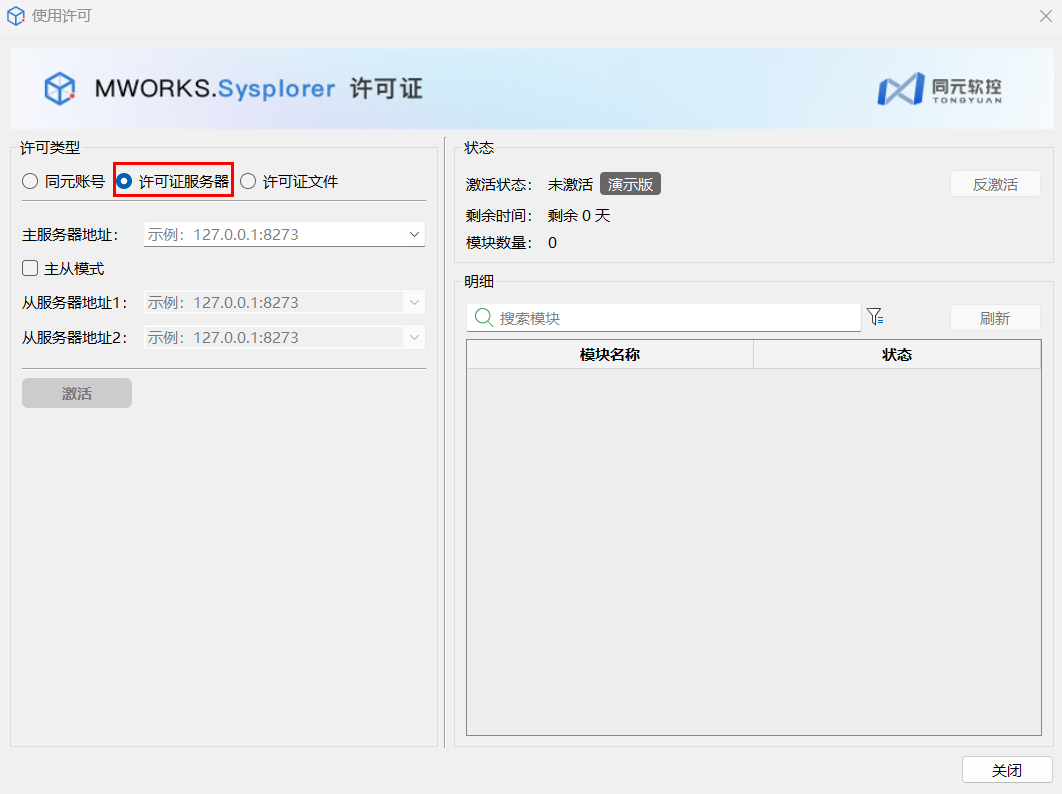Click the 反激活 button
Viewport: 1062px width, 794px height.
(x=994, y=184)
